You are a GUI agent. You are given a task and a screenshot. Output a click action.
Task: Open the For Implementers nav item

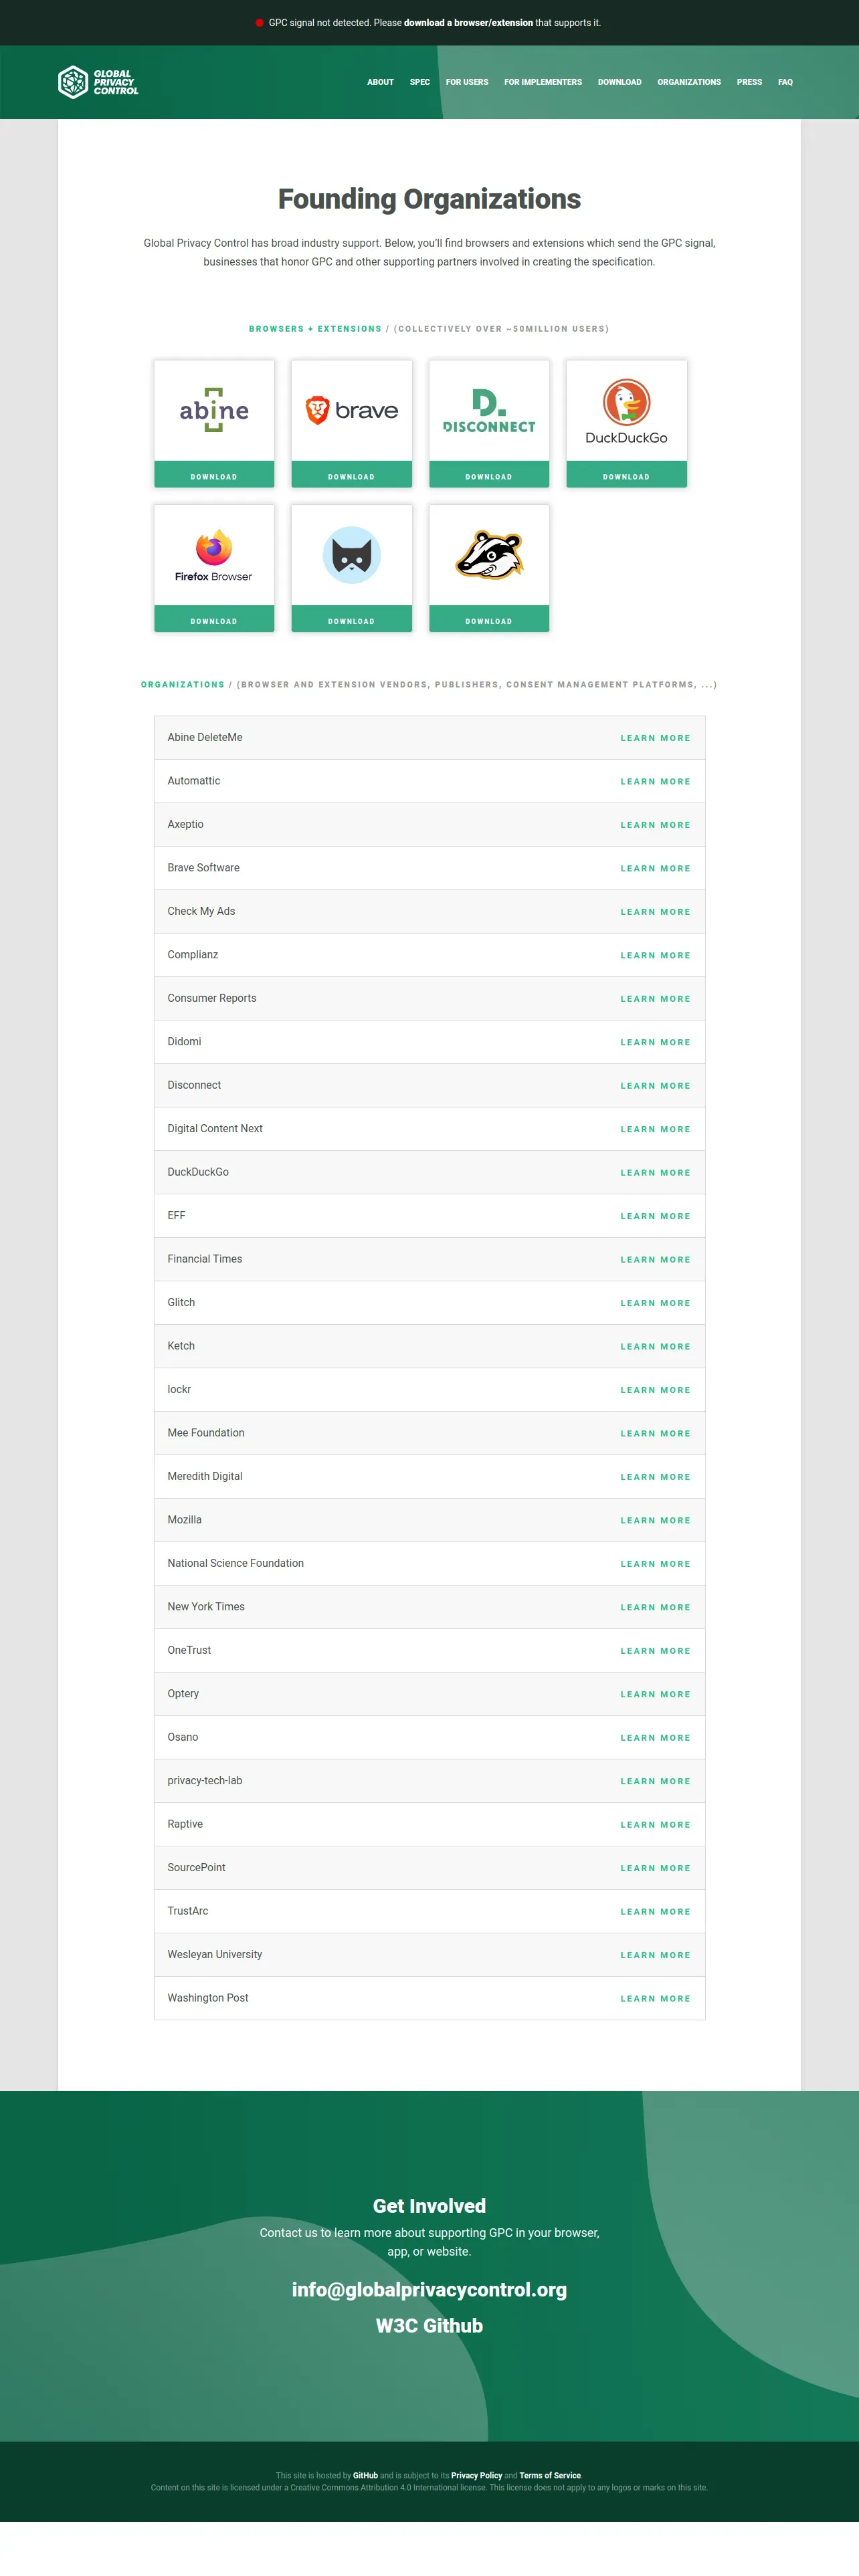click(543, 82)
